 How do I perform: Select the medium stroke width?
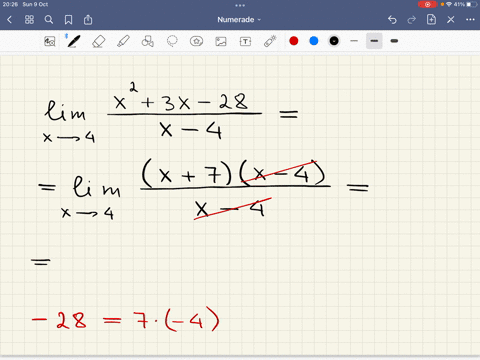tap(374, 41)
